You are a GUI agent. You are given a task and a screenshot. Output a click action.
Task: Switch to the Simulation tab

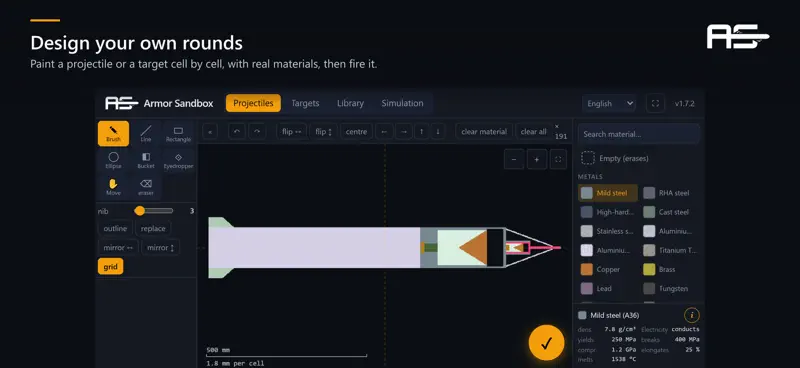(403, 103)
